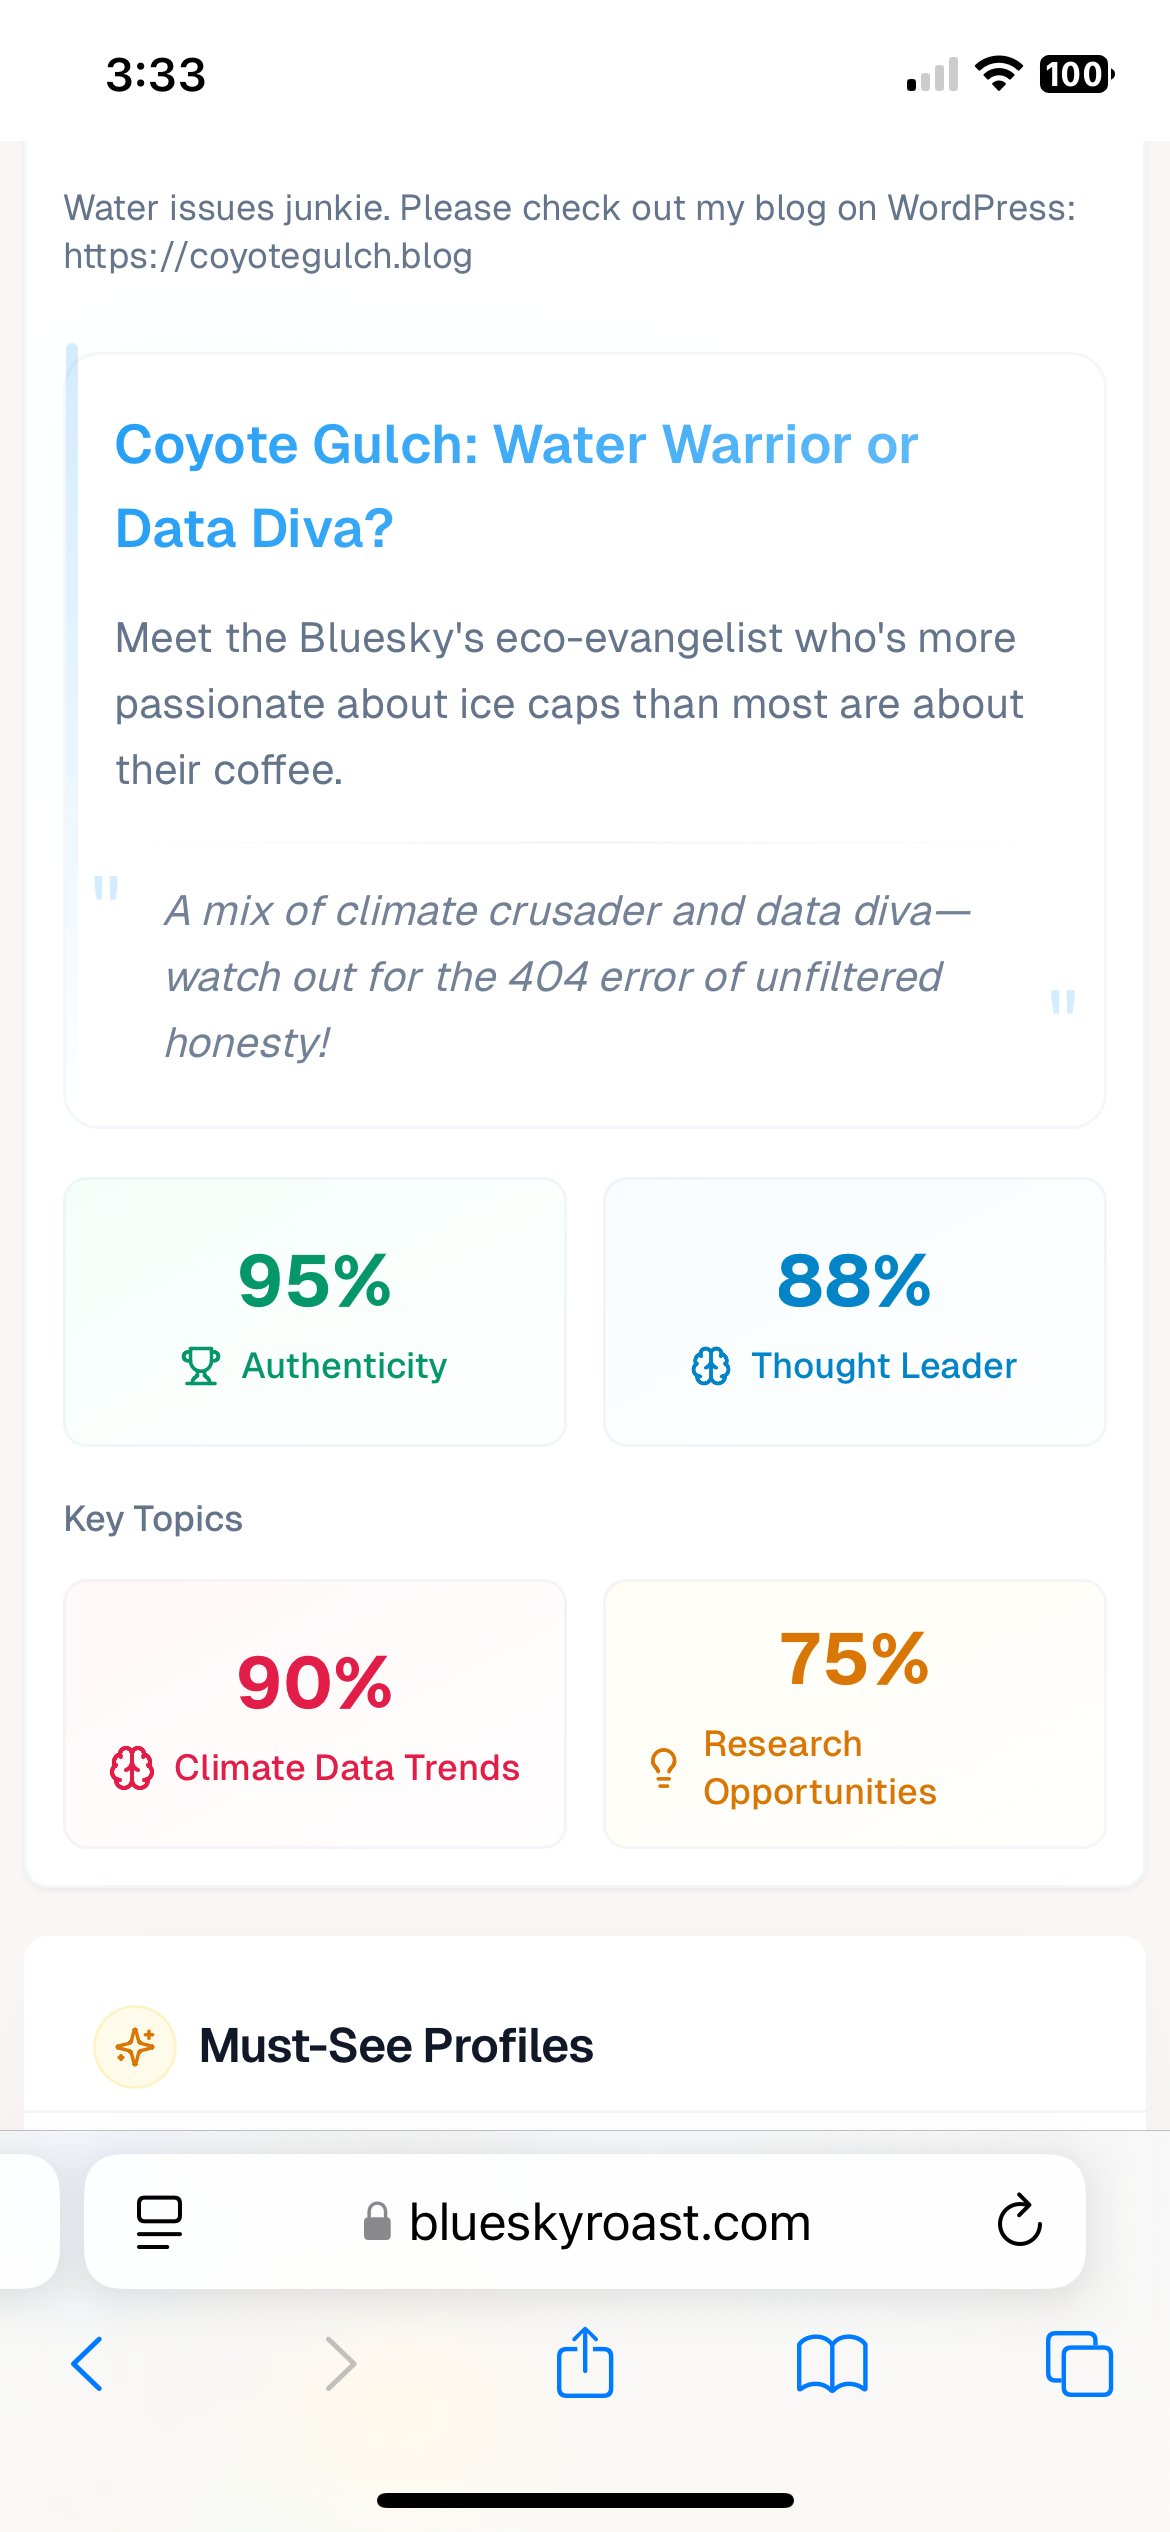Open Safari bookmarks book icon
Image resolution: width=1170 pixels, height=2532 pixels.
coord(832,2364)
